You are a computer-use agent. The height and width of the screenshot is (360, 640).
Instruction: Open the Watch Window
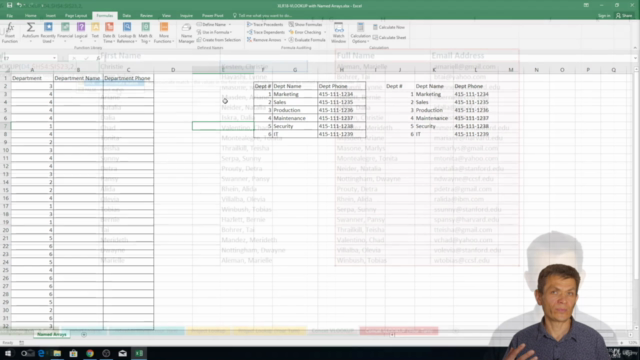tap(338, 33)
